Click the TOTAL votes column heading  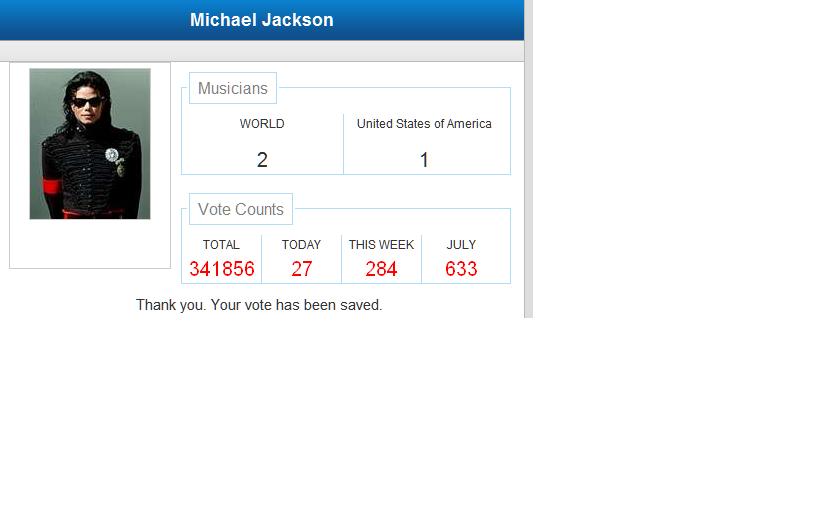221,245
